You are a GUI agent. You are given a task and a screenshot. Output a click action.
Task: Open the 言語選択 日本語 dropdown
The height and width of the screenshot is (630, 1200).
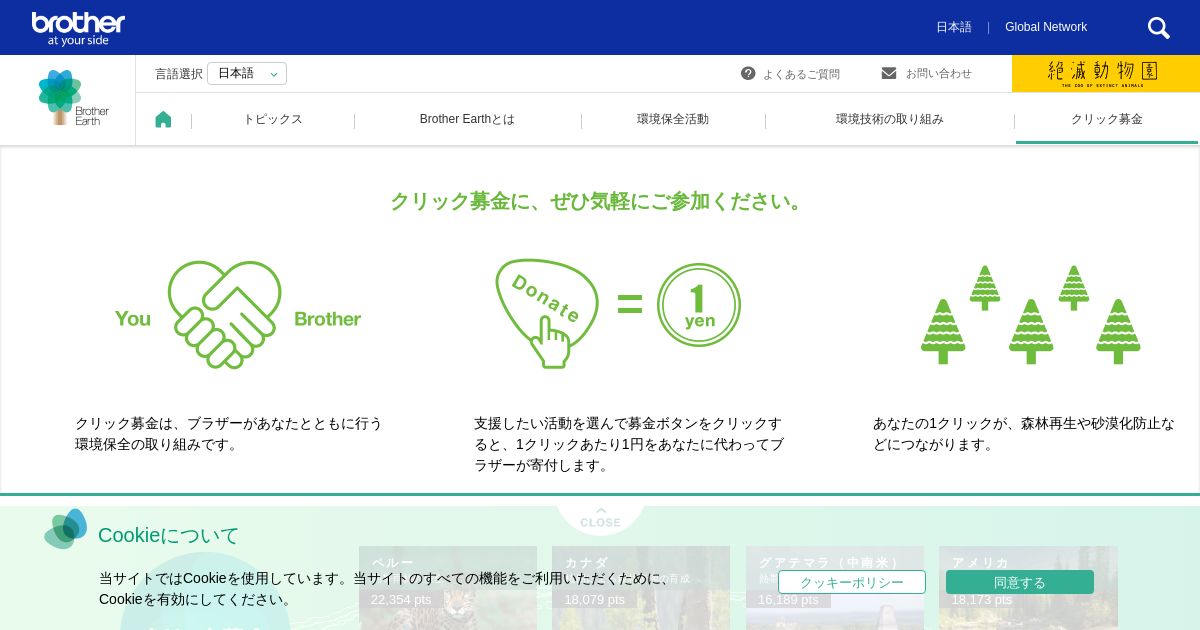[x=247, y=73]
